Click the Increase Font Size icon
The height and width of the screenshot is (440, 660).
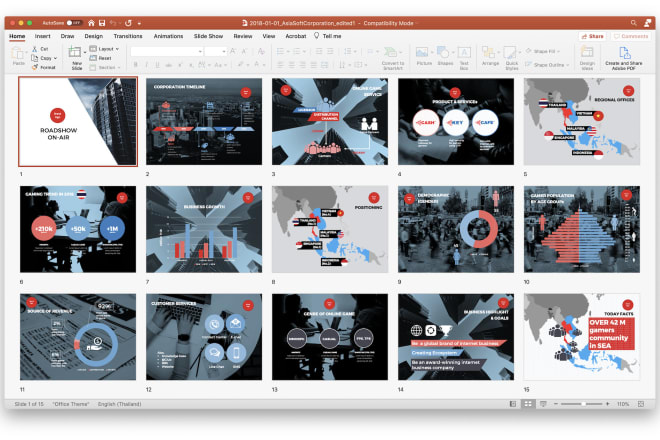coord(233,51)
